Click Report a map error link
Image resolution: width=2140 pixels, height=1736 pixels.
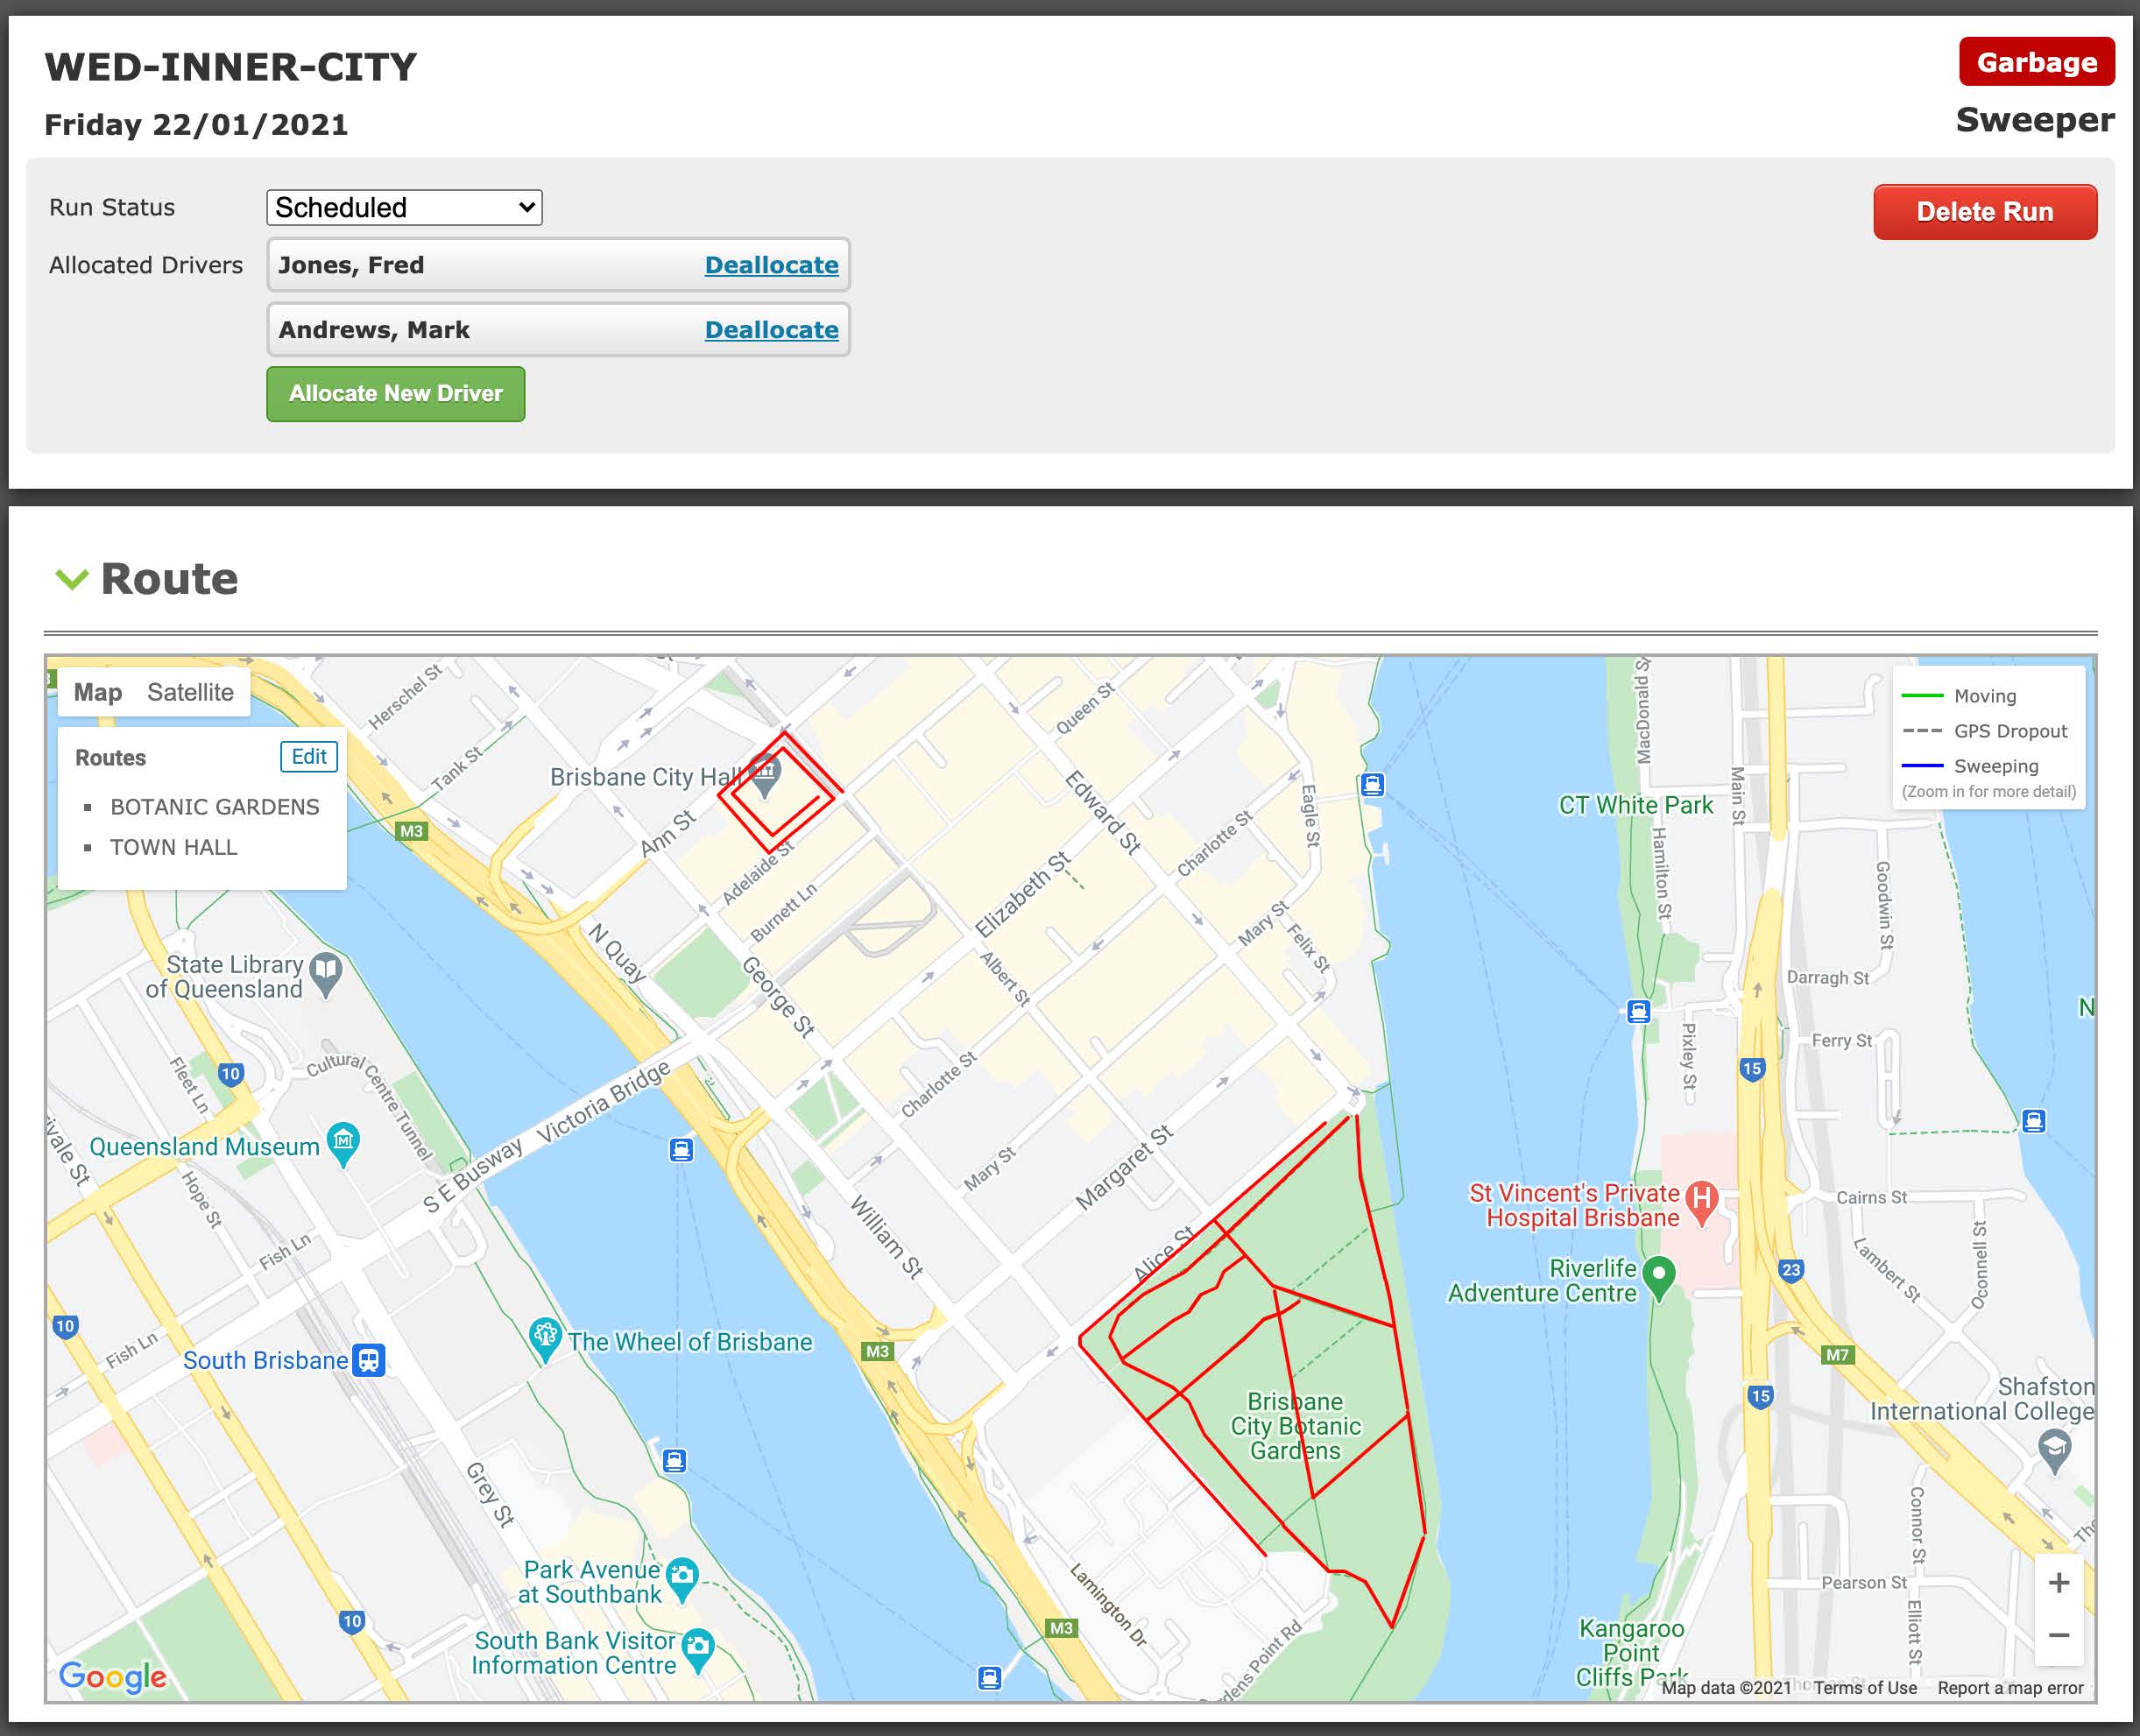(2010, 1688)
